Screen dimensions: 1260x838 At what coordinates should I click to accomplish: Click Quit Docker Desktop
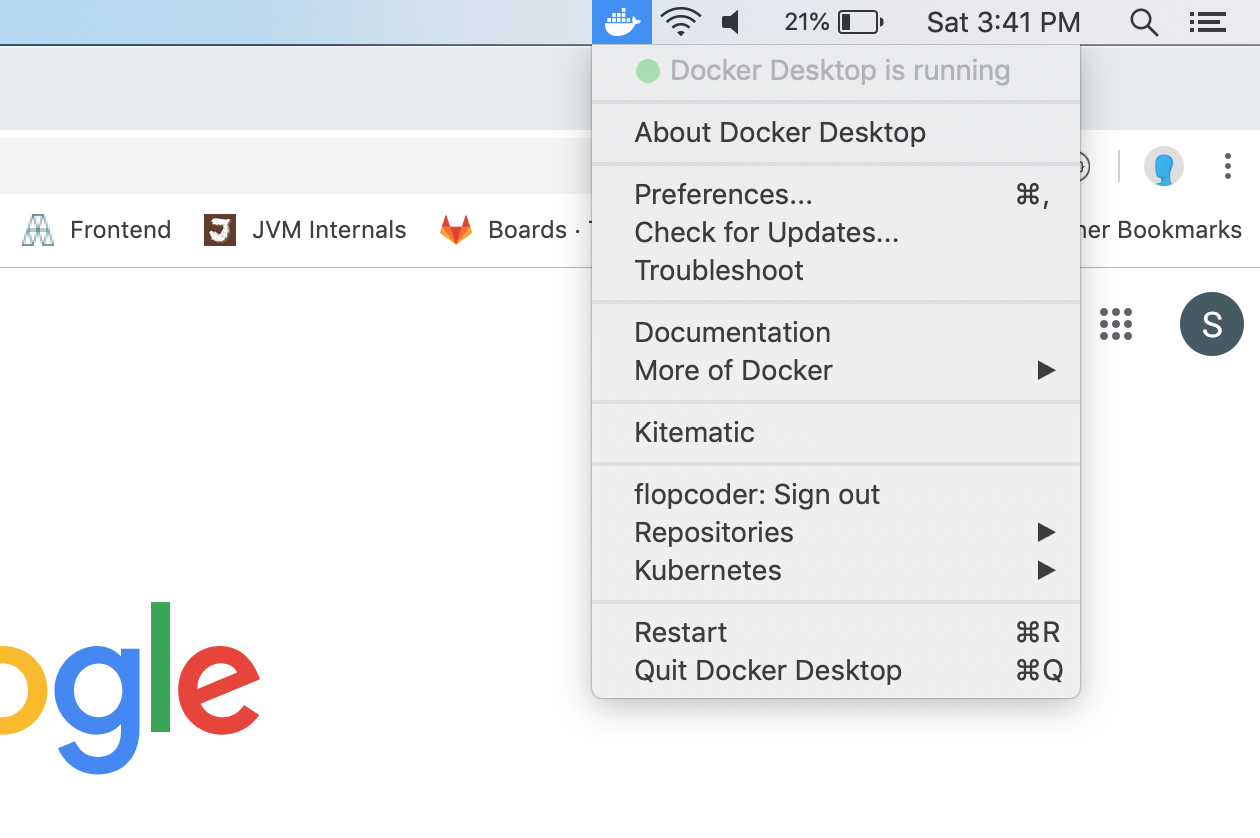point(768,670)
